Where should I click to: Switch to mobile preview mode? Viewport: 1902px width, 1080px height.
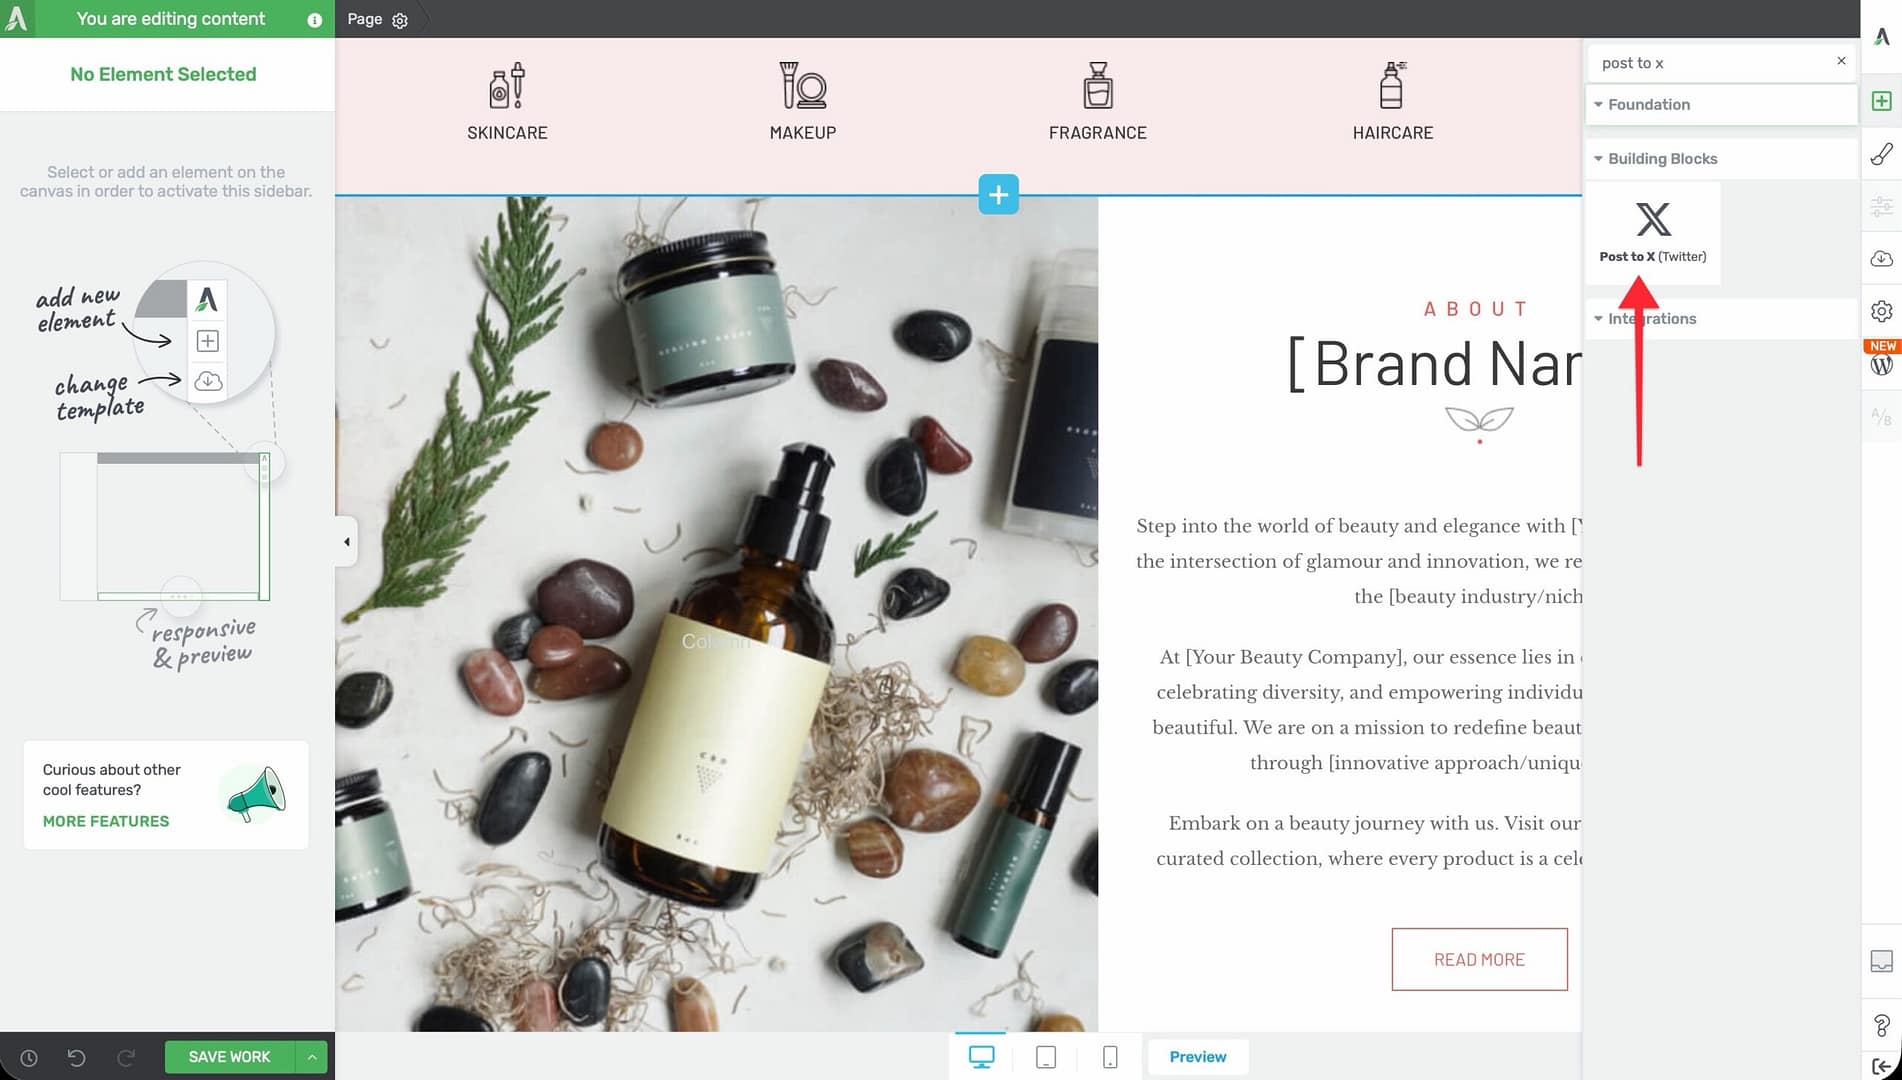click(1110, 1057)
